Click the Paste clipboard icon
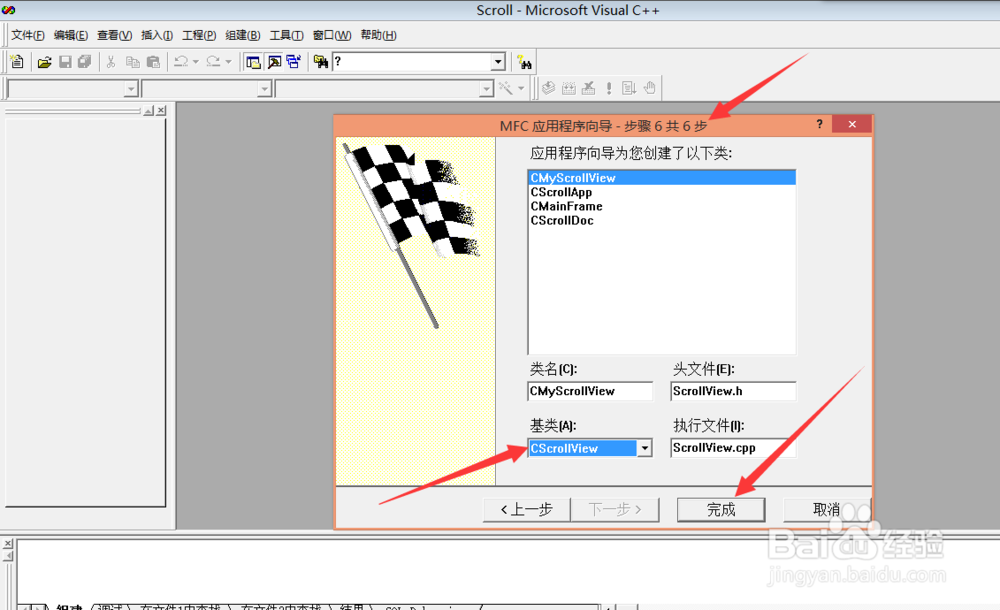Screen dimensions: 1000x610 click(x=154, y=62)
